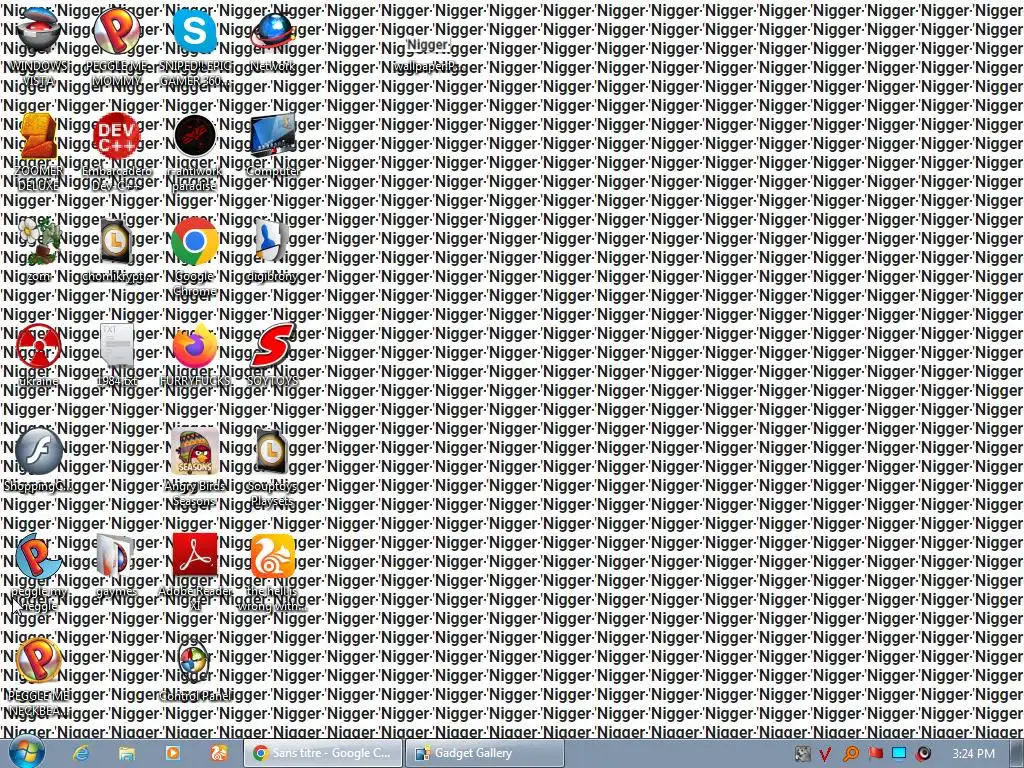Image resolution: width=1024 pixels, height=768 pixels.
Task: Click the leftmost grey tray icon
Action: (802, 754)
